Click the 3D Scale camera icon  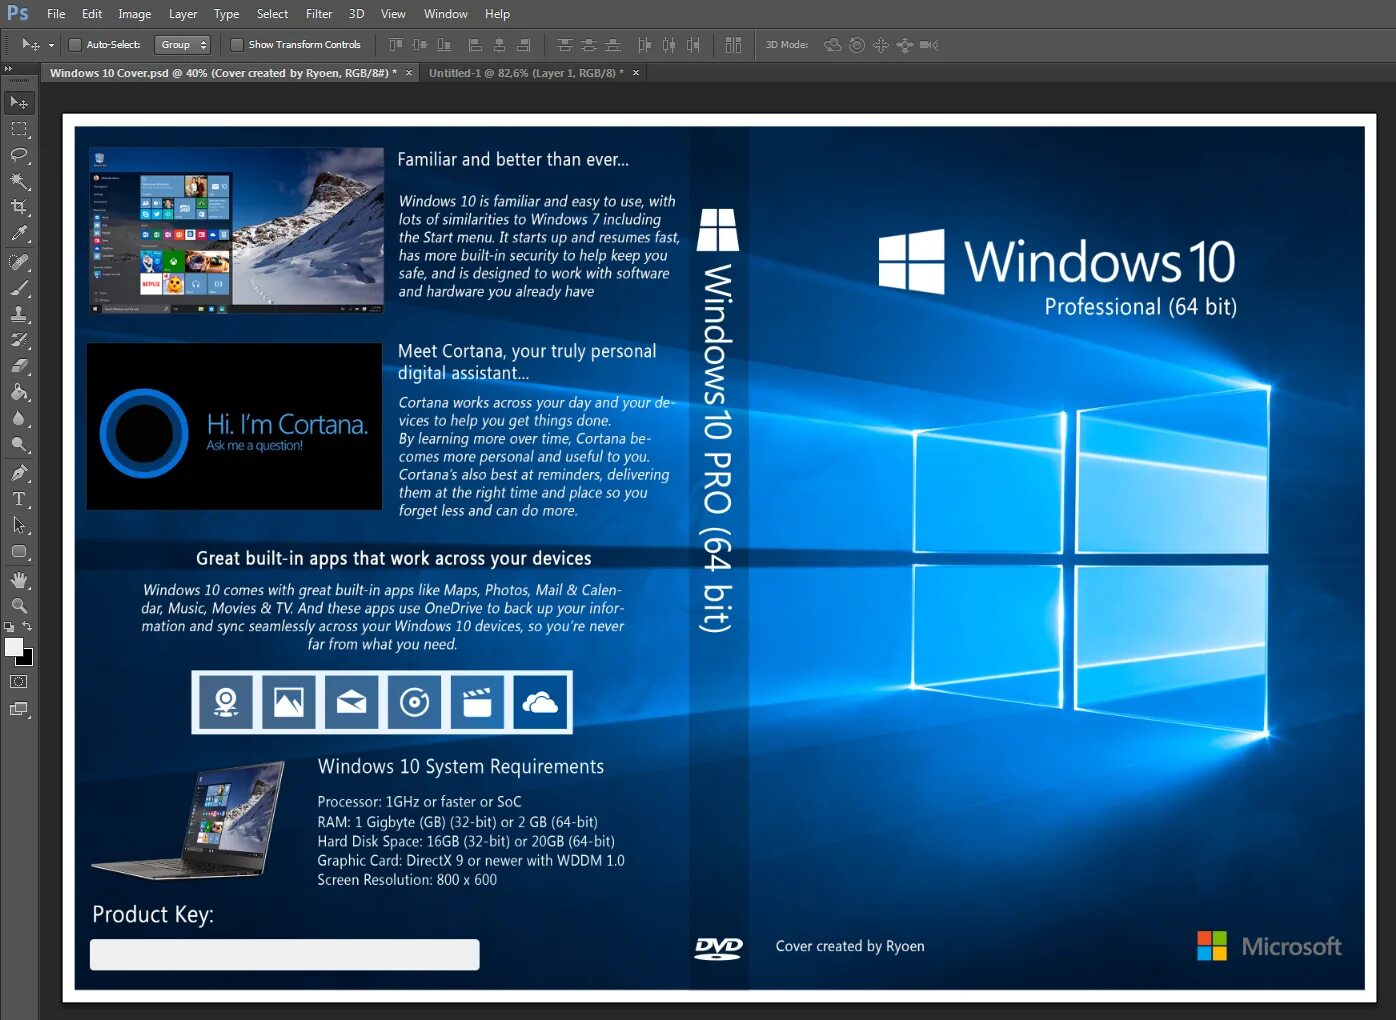pos(929,45)
